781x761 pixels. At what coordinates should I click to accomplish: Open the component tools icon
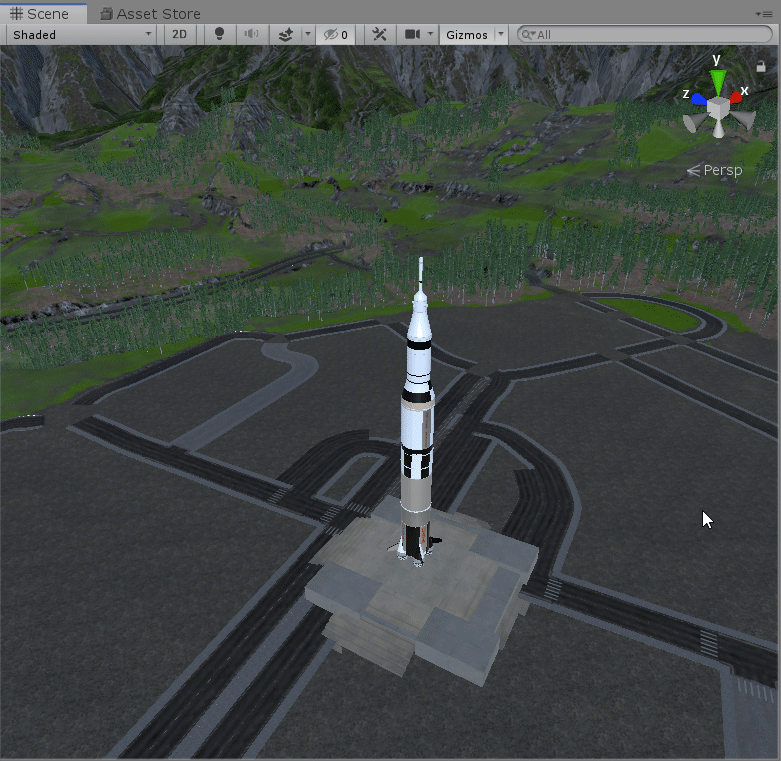[x=379, y=34]
